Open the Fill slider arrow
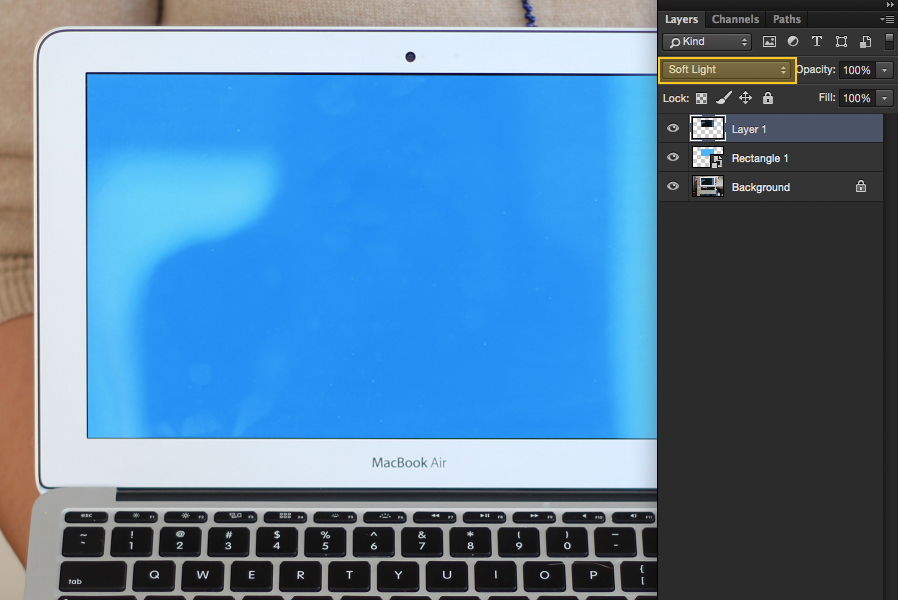898x600 pixels. coord(885,98)
